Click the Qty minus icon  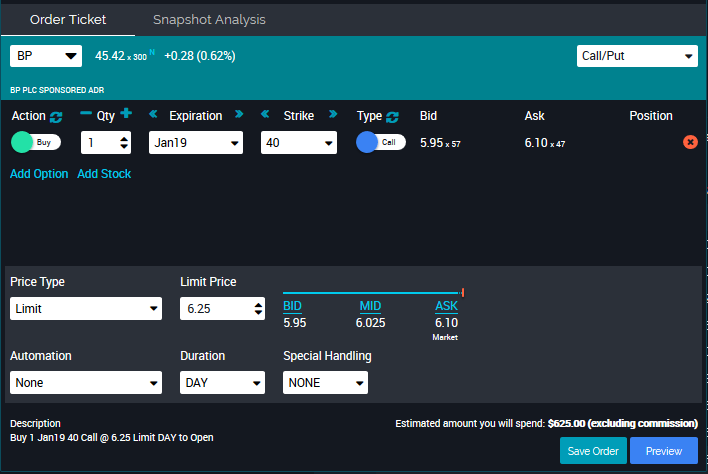point(86,115)
